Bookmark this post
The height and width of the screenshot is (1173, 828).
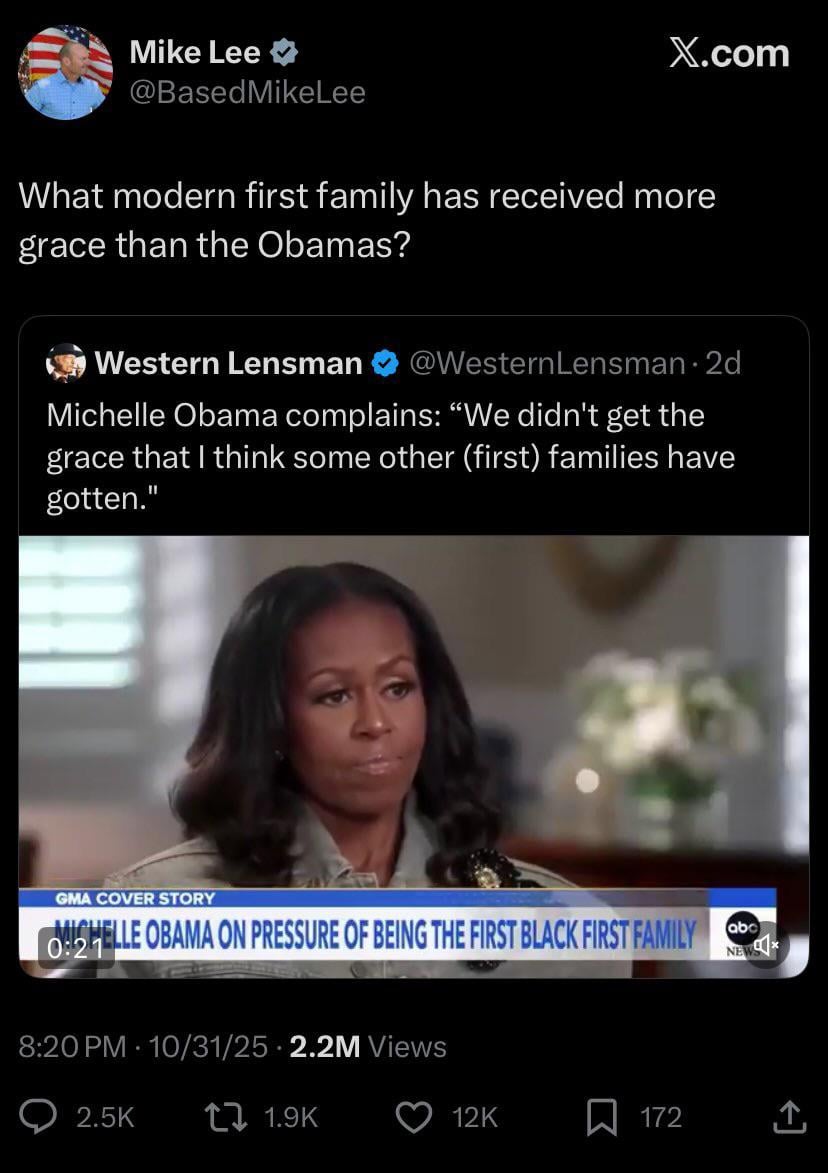[x=602, y=1118]
